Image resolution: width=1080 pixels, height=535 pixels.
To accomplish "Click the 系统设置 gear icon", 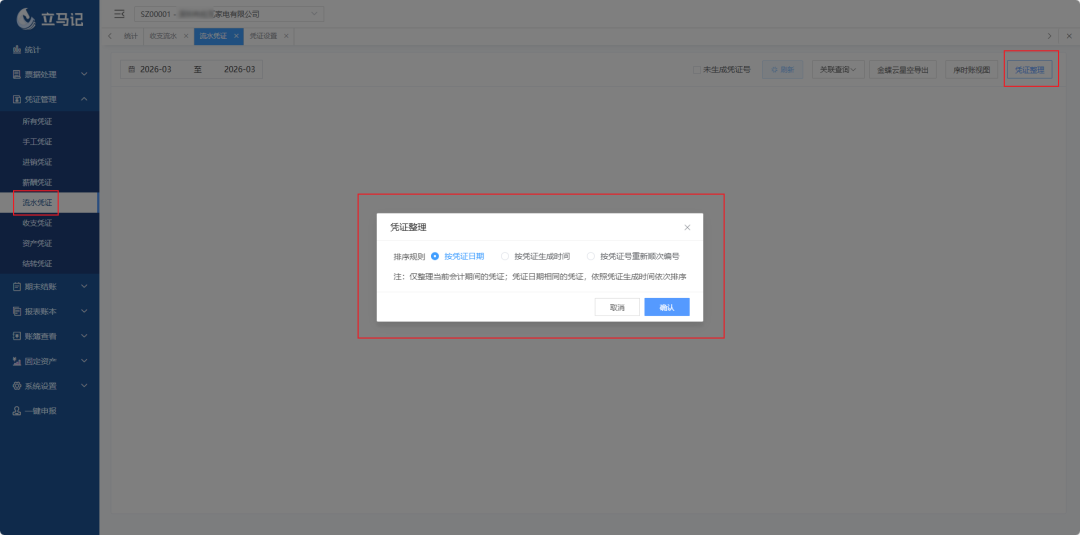I will [16, 386].
